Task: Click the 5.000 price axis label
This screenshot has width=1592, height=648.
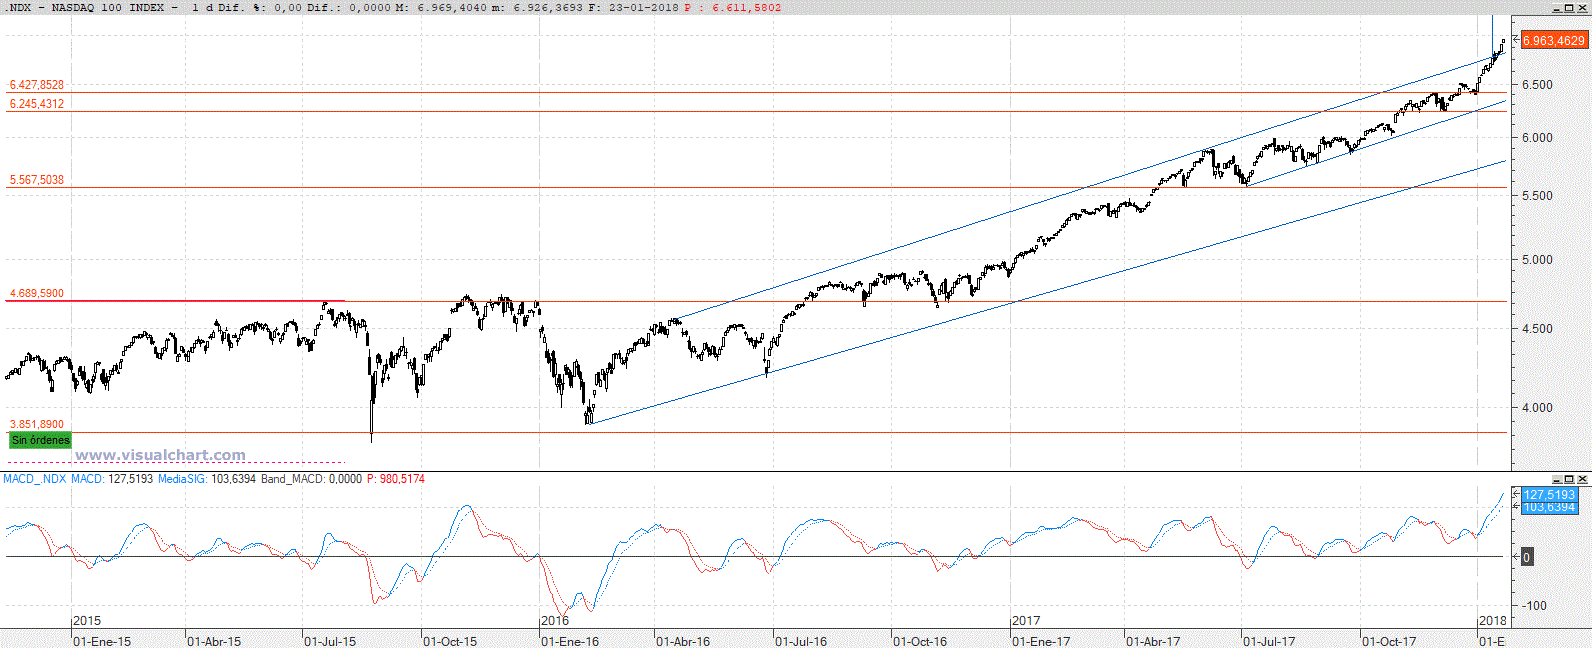Action: coord(1537,260)
